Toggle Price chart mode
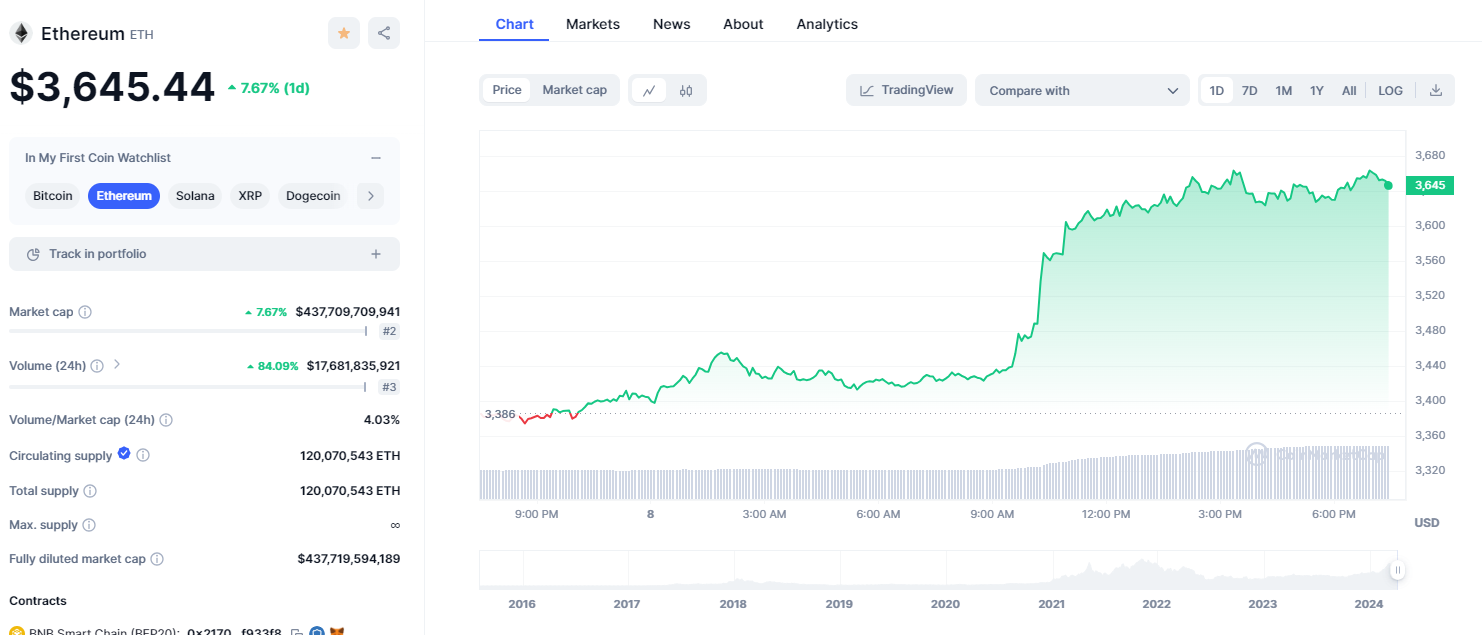 (x=507, y=90)
